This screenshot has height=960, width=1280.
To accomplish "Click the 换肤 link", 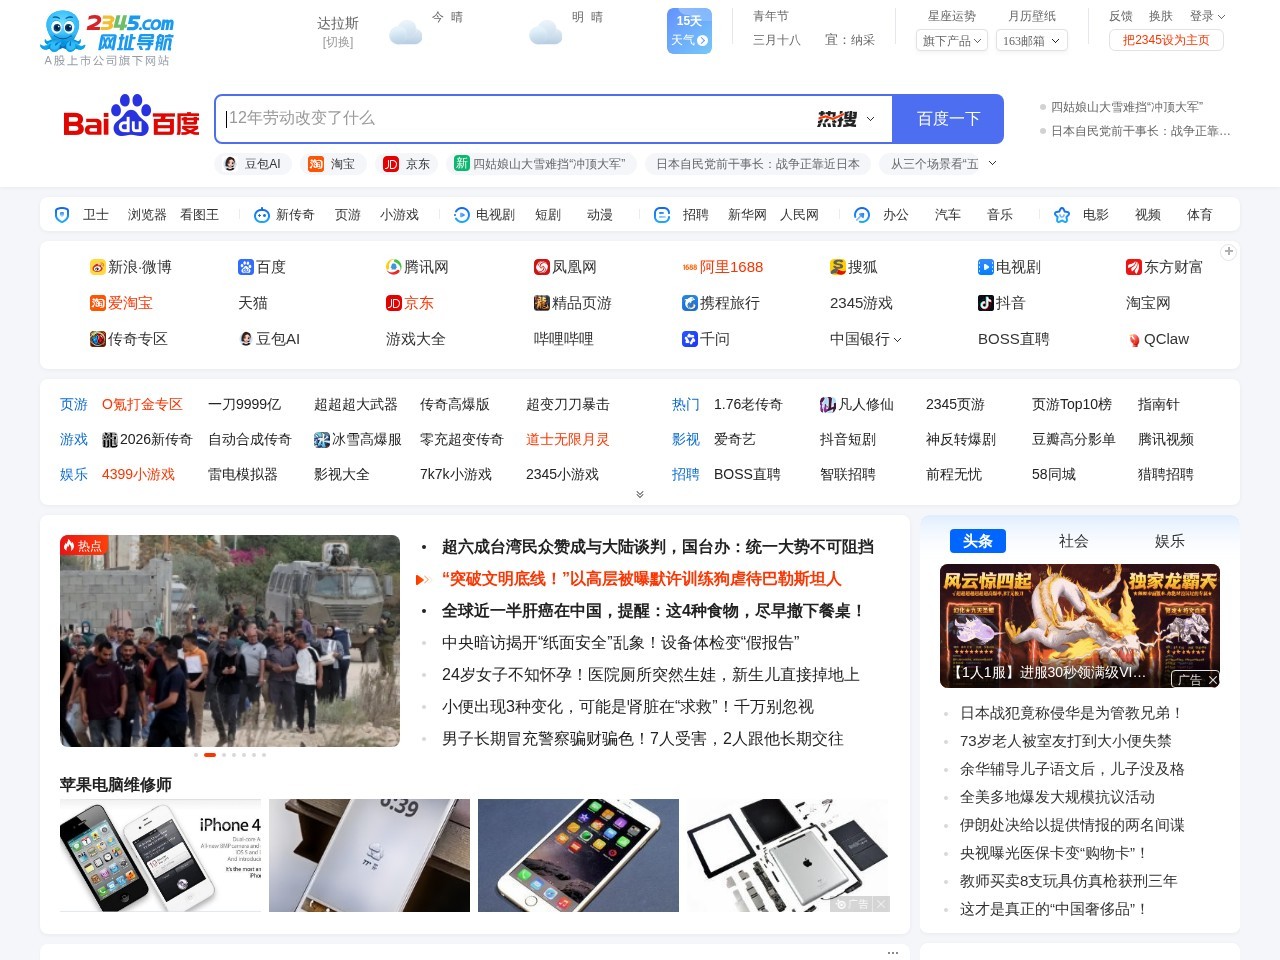I will 1160,16.
